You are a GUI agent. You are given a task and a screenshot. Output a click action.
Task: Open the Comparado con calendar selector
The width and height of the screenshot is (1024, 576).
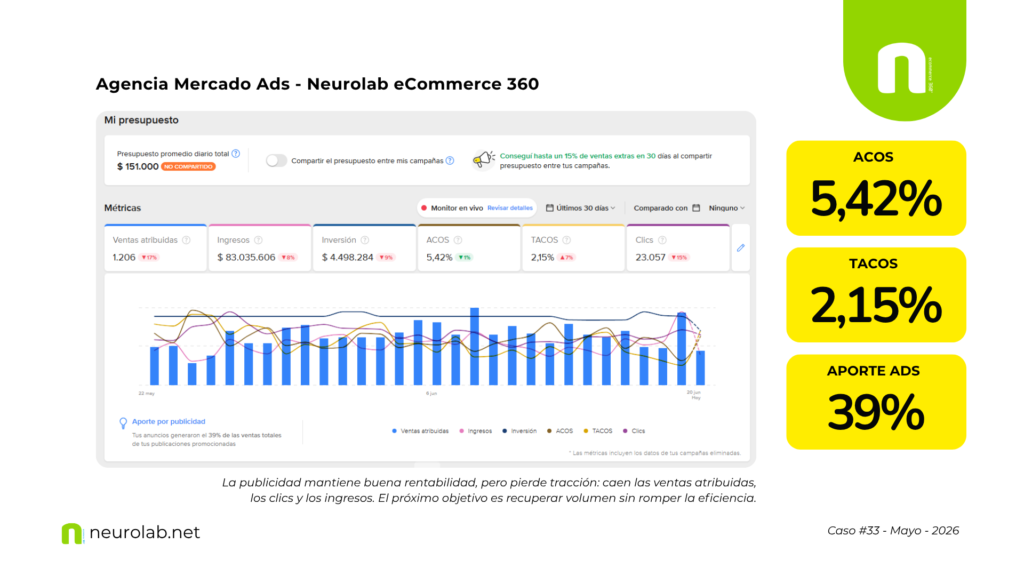[x=696, y=208]
